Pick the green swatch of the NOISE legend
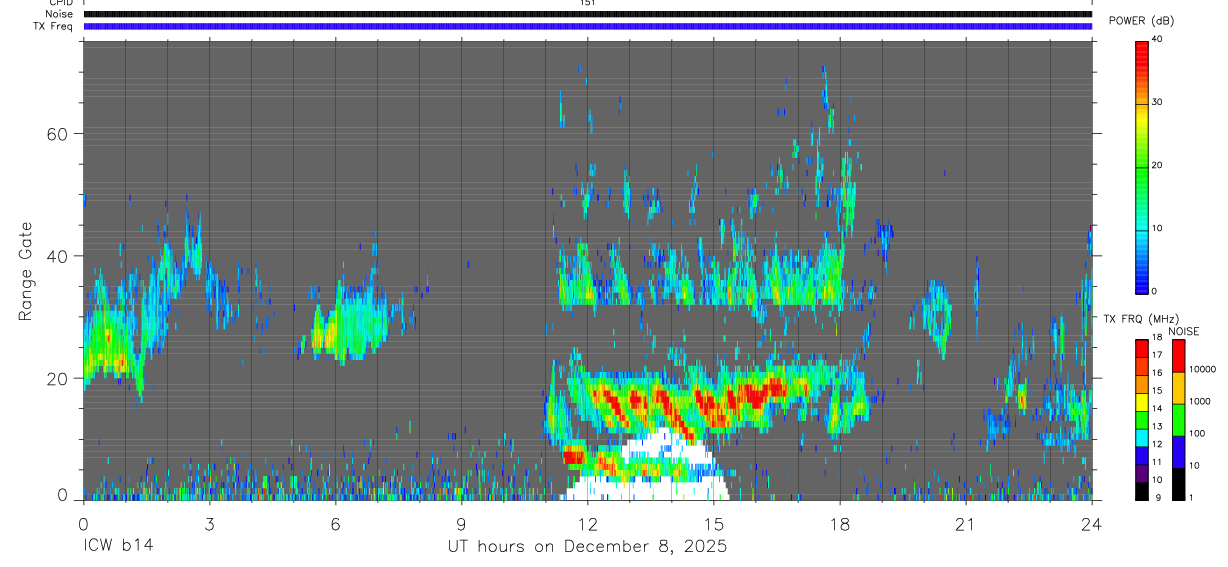1228x567 pixels. [1179, 419]
